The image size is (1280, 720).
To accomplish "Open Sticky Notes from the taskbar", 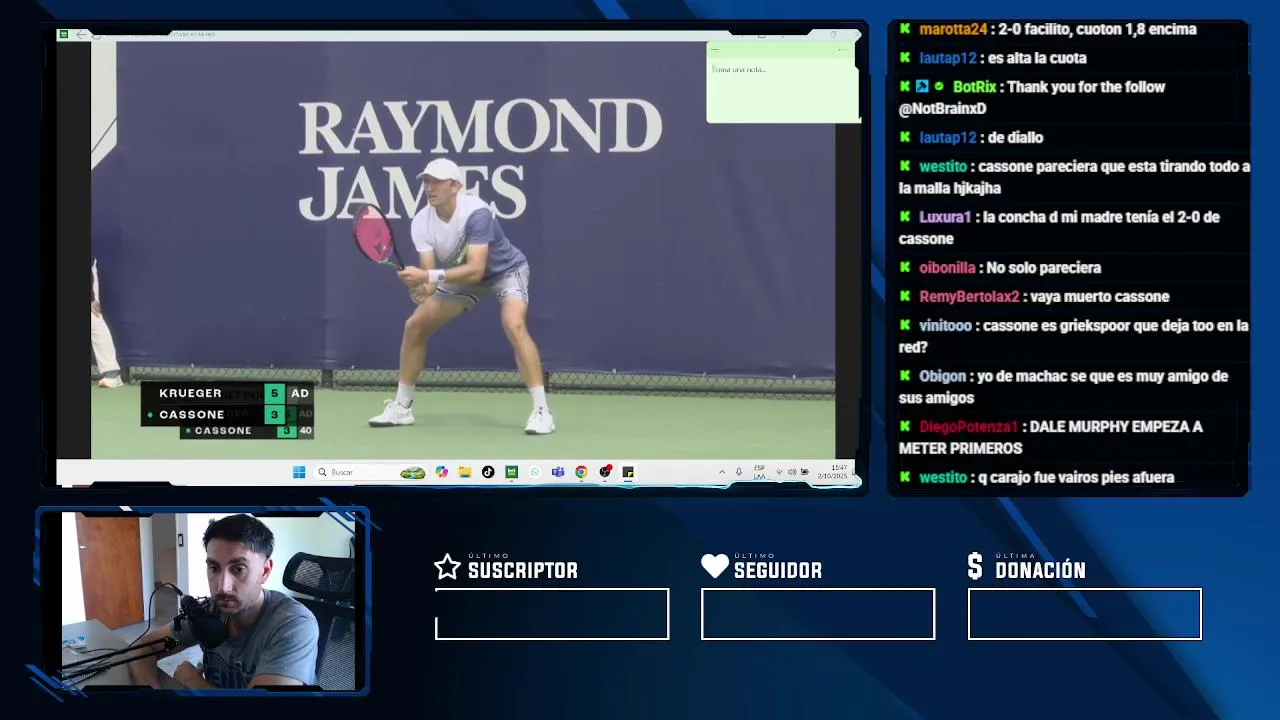I will (628, 472).
